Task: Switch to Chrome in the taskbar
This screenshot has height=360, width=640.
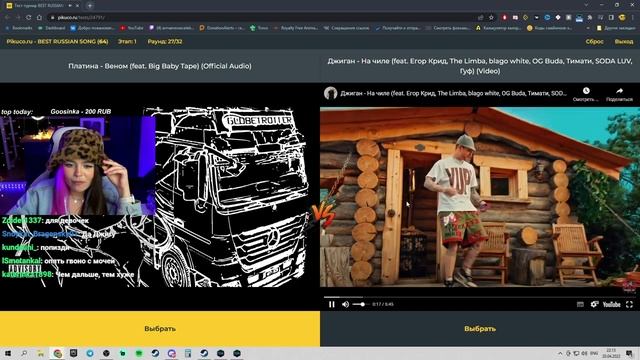Action: pyautogui.click(x=57, y=353)
